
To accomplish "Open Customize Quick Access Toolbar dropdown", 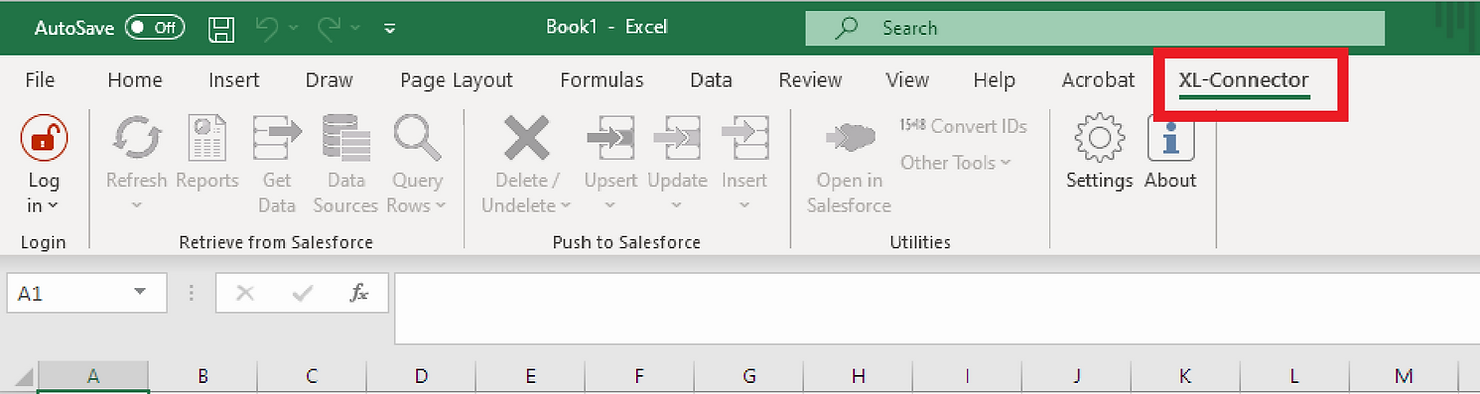I will click(x=390, y=28).
